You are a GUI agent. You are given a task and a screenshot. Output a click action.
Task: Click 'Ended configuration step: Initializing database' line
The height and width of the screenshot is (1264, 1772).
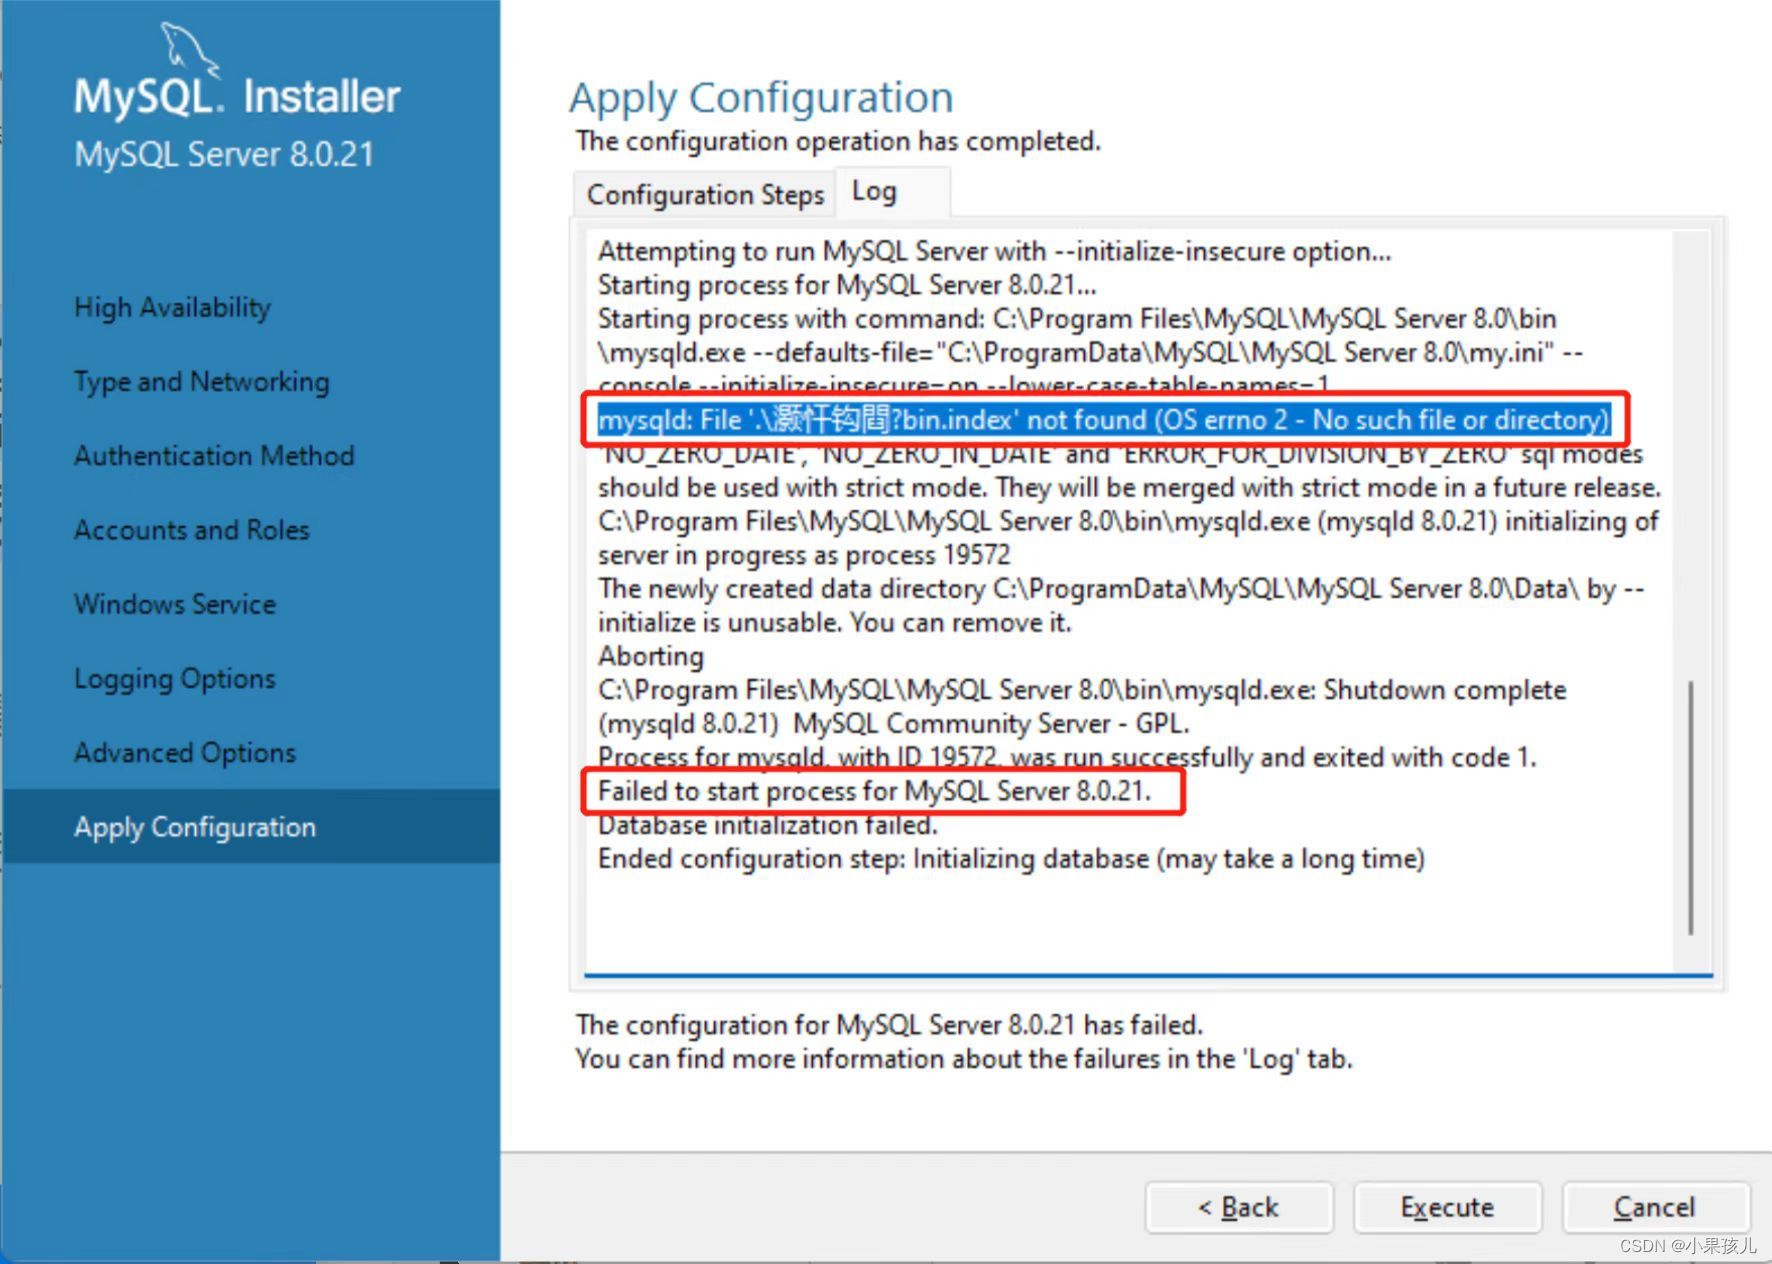click(x=1011, y=859)
